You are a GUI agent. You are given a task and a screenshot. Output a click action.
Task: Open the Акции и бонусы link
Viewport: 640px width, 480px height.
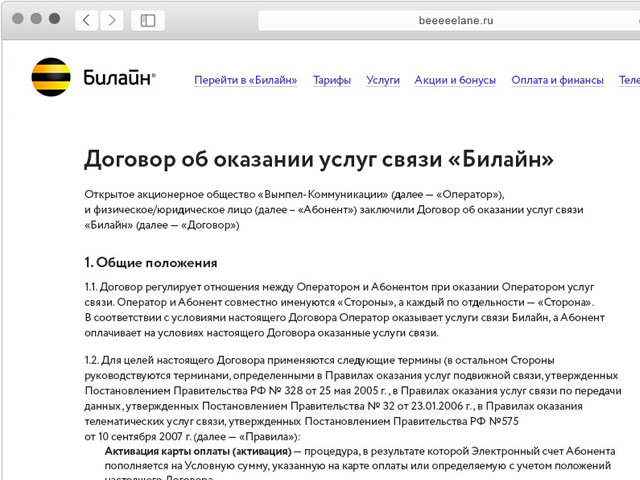pos(455,80)
